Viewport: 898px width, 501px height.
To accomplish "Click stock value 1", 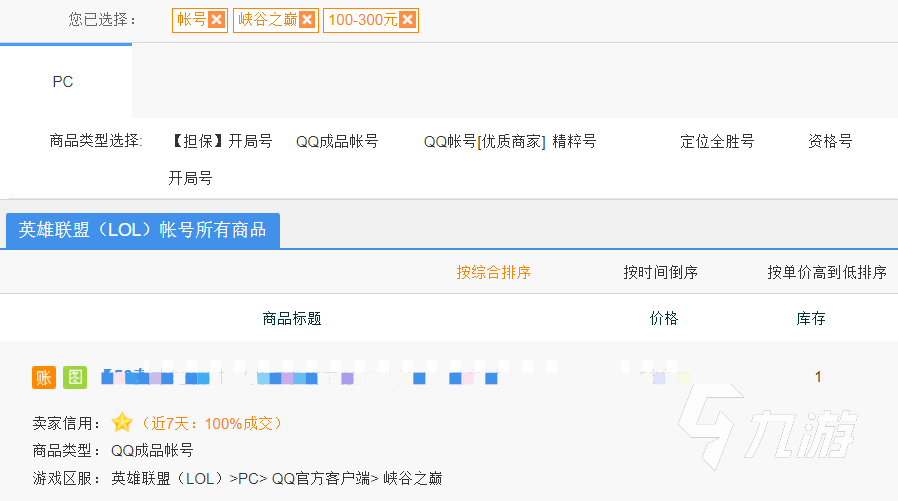I will tap(818, 377).
